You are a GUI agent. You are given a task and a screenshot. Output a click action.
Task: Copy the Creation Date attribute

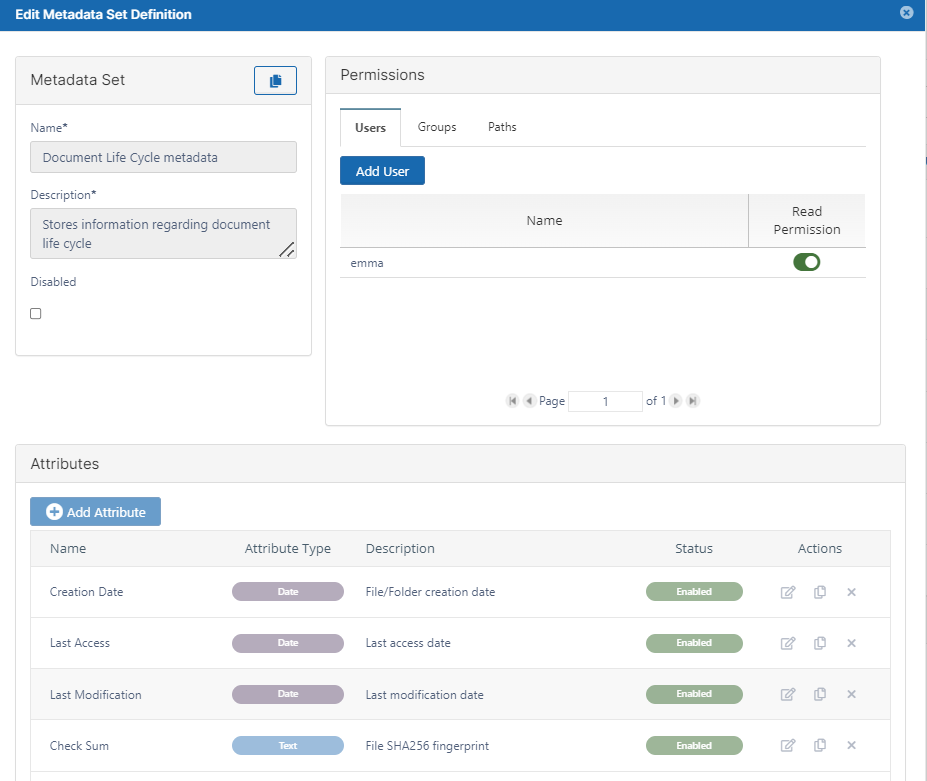[820, 592]
